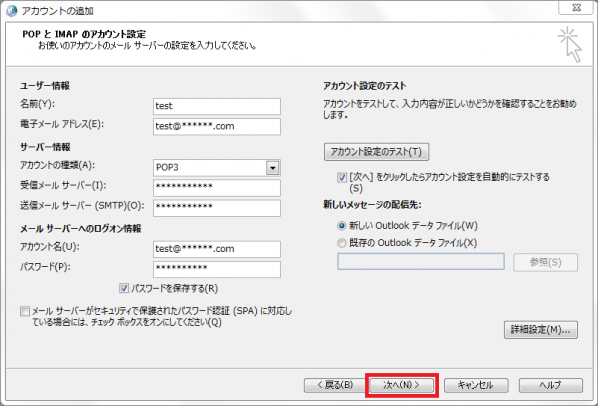
Task: Toggle automatic account test on 次へ checkbox
Action: tap(342, 177)
